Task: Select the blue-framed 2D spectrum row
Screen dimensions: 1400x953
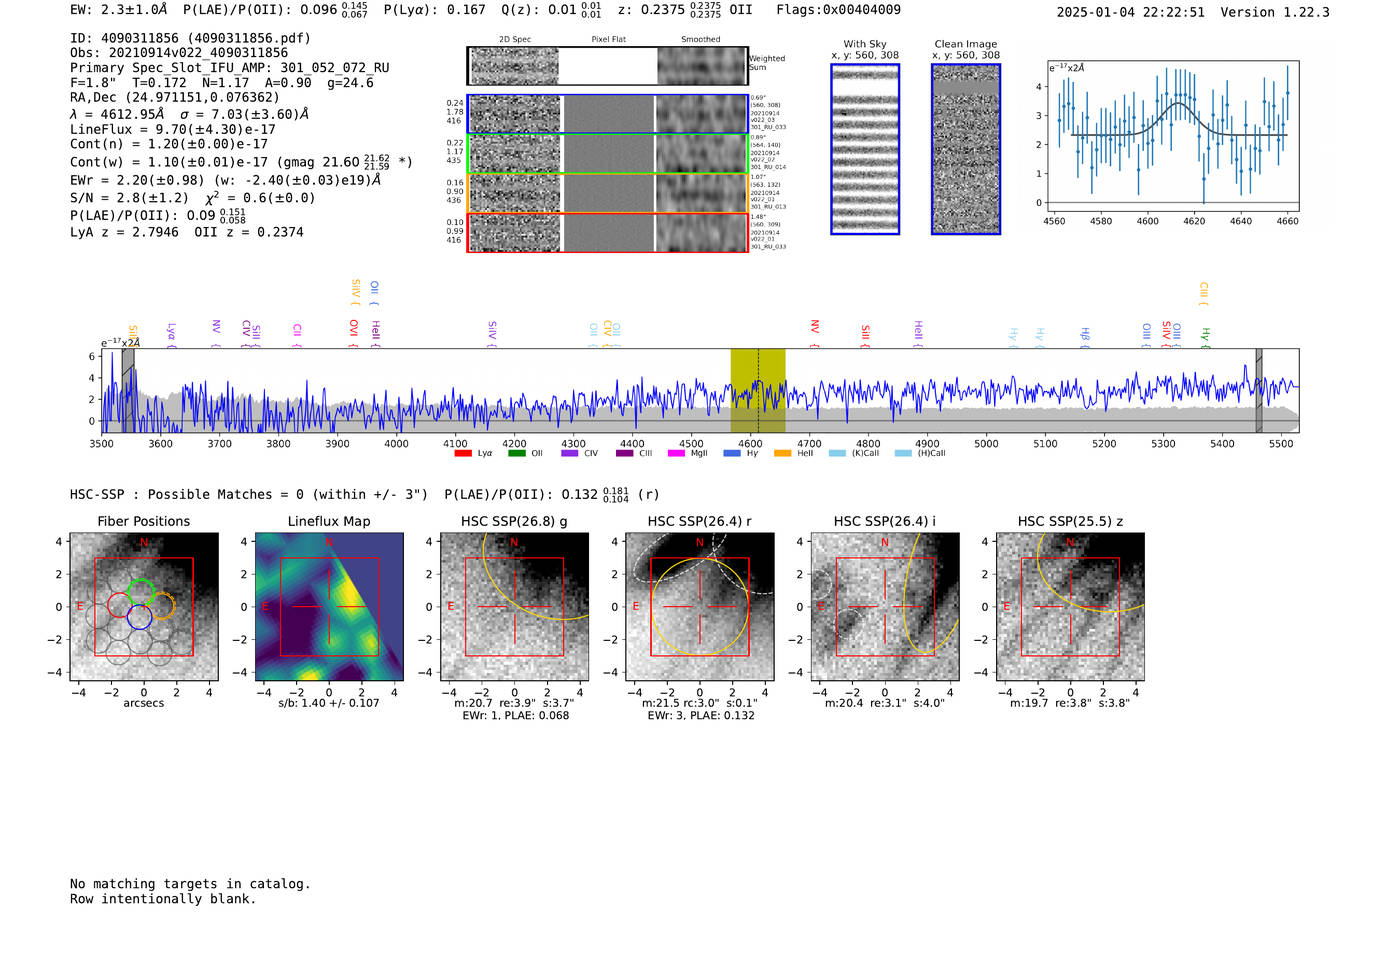Action: click(608, 114)
